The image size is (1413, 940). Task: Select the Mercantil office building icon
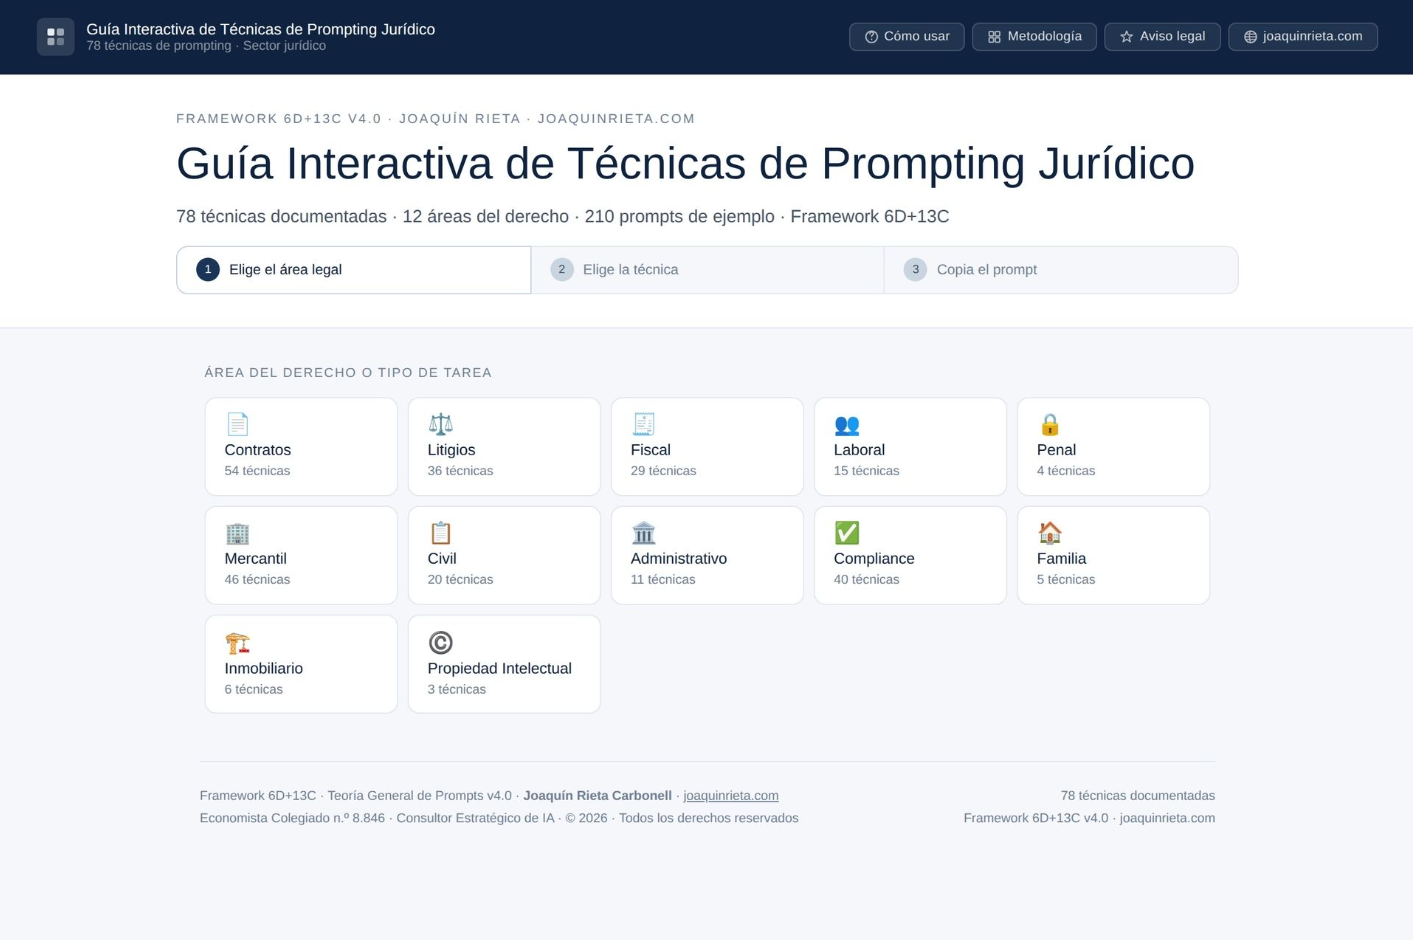[x=238, y=533]
